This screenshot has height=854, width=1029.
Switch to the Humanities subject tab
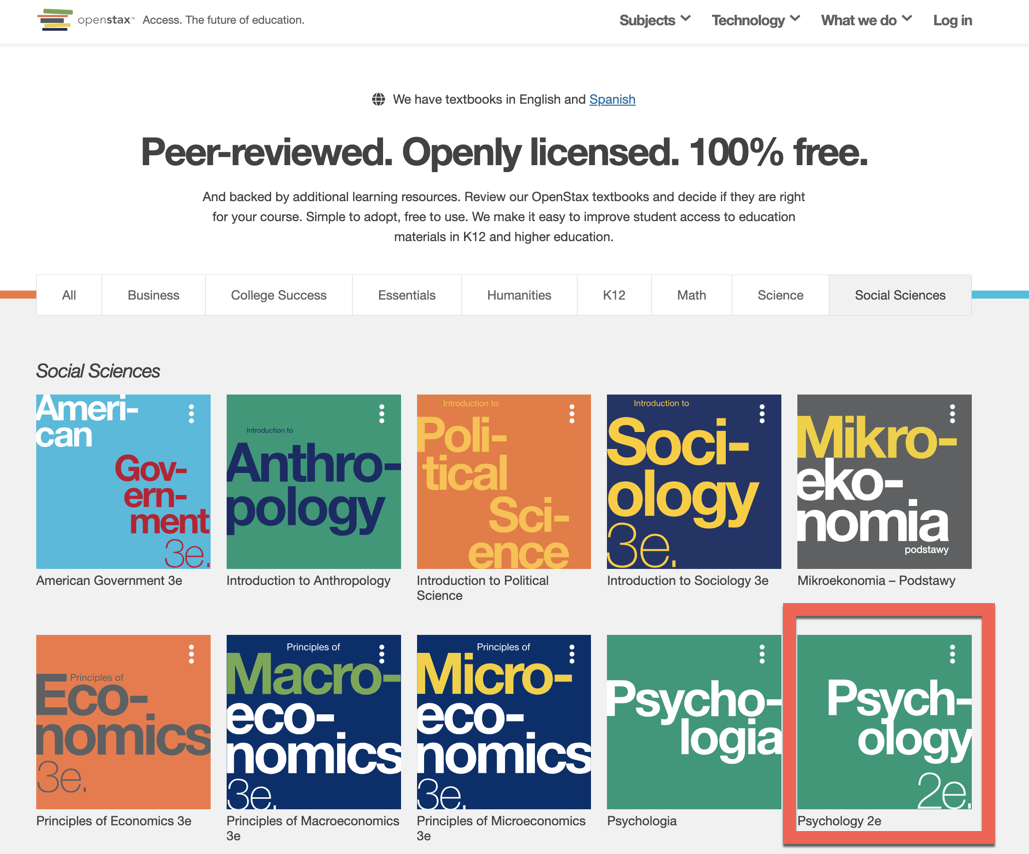point(519,295)
